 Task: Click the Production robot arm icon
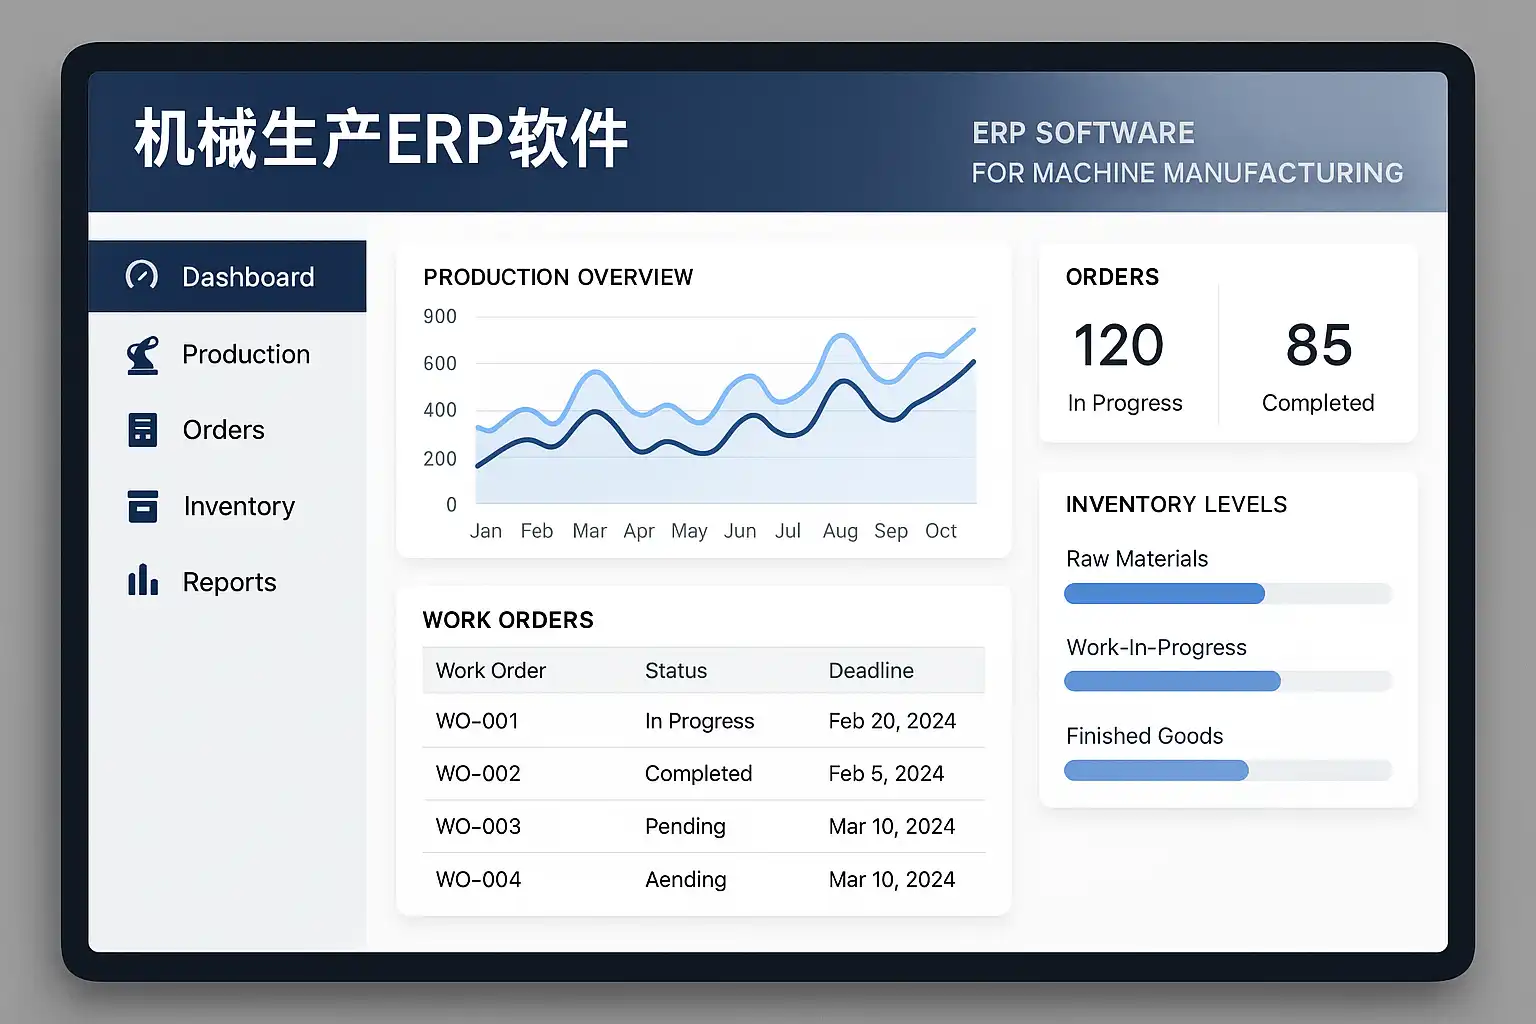pos(143,355)
